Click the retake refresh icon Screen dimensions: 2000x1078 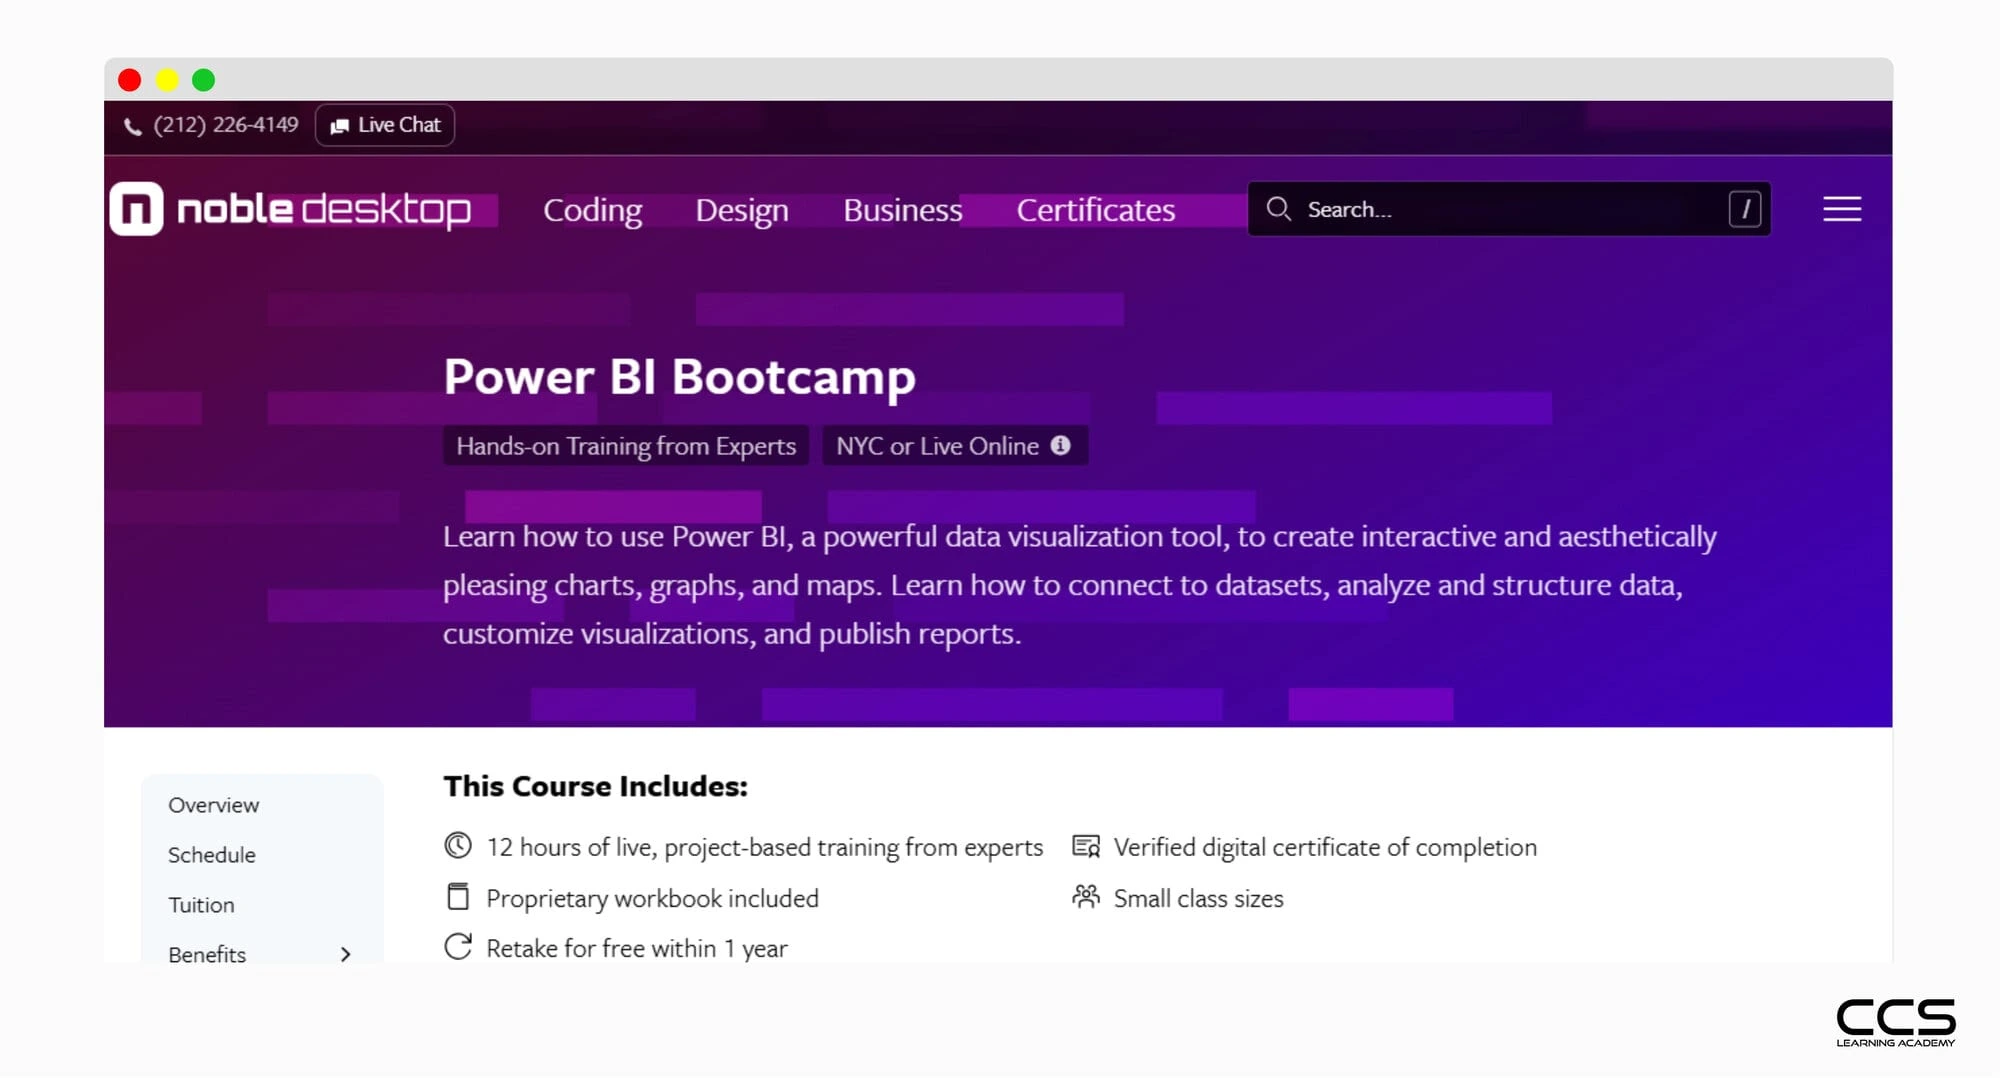[x=458, y=947]
